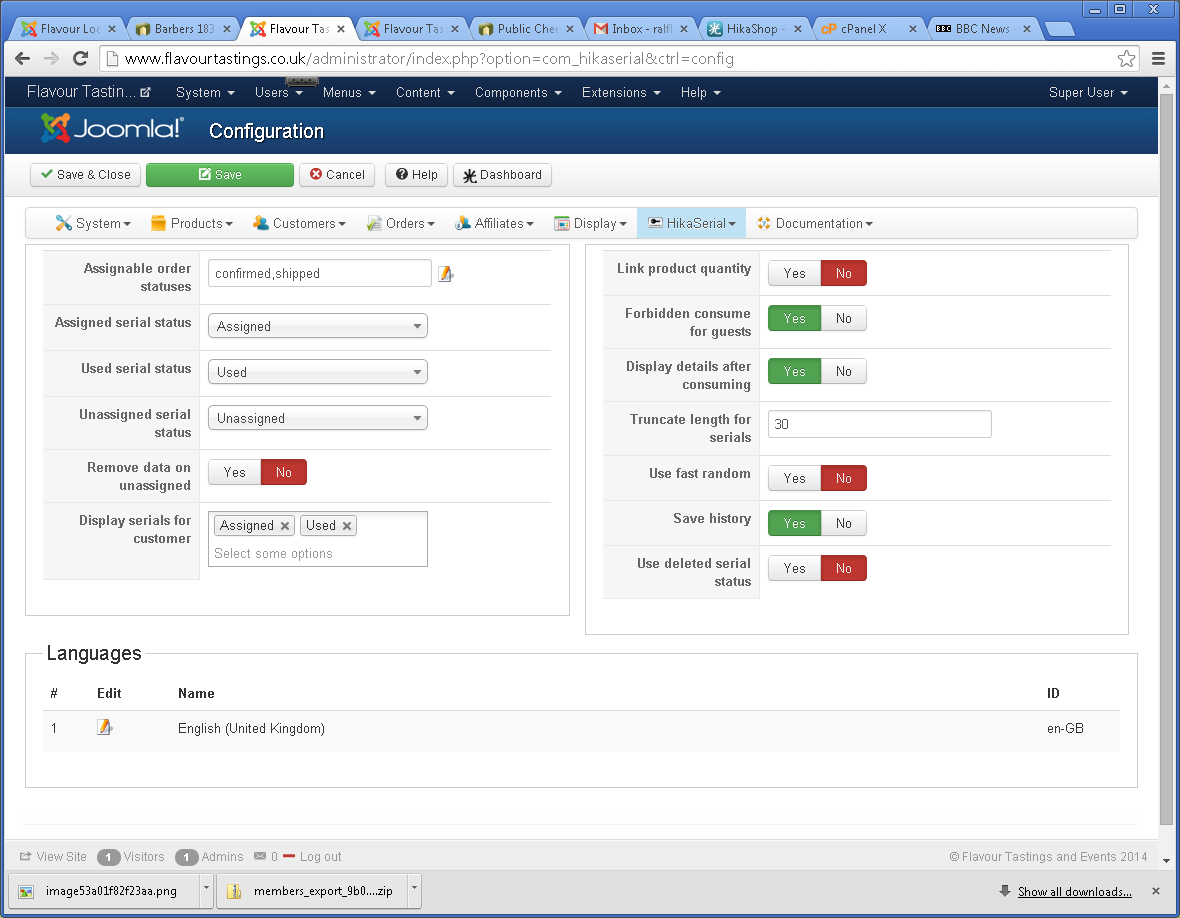Click the Cancel button

337,175
